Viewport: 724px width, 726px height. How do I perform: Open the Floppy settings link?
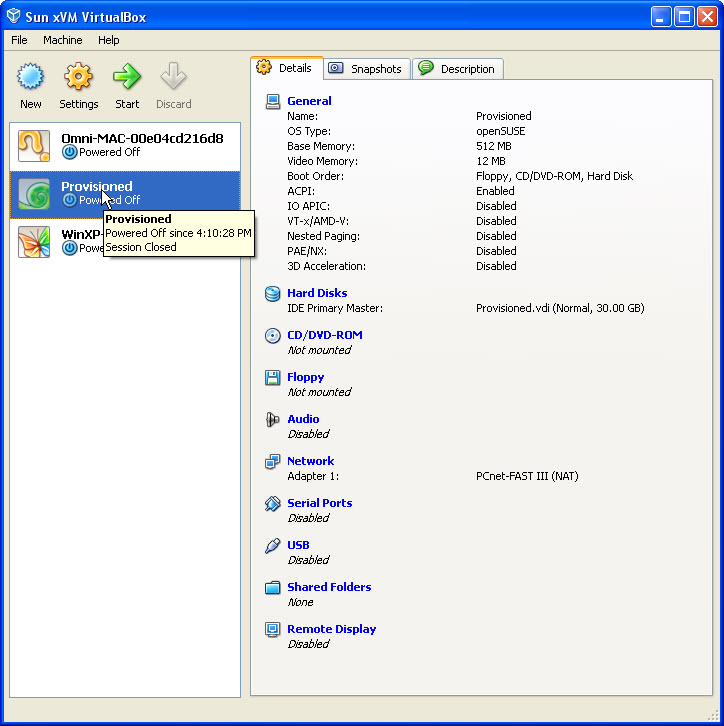[306, 377]
